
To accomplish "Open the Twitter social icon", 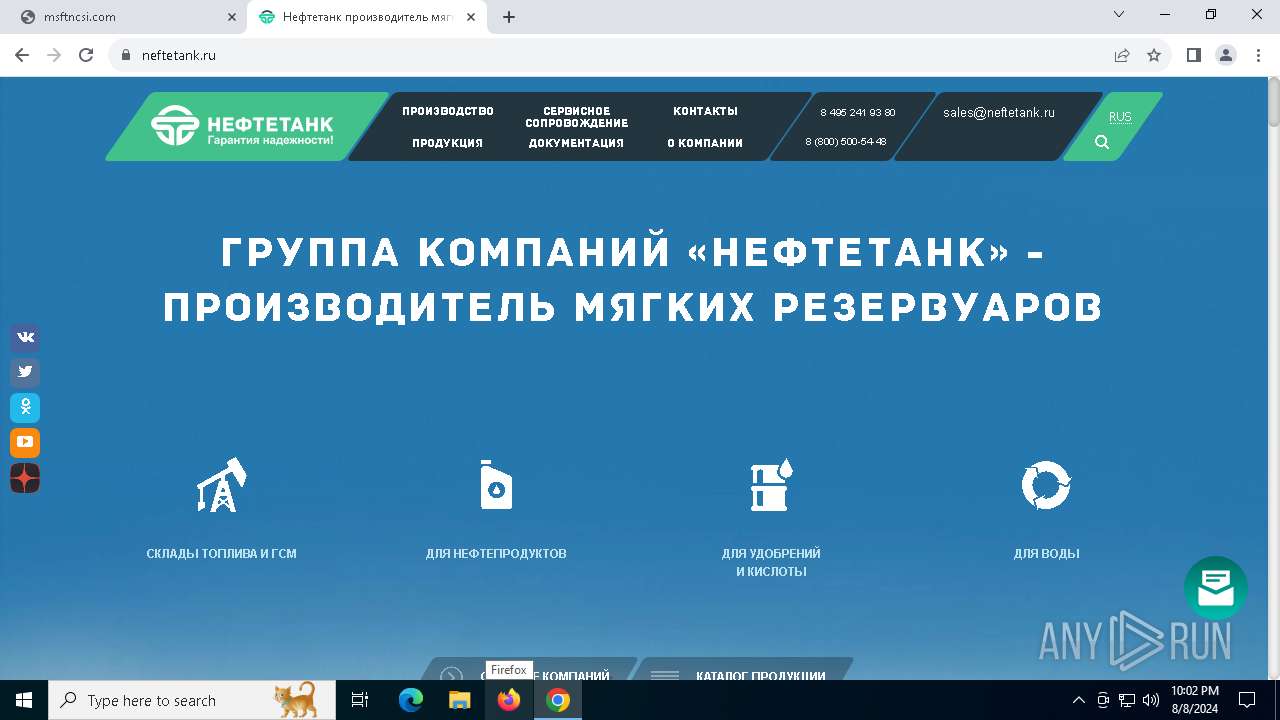I will click(25, 372).
